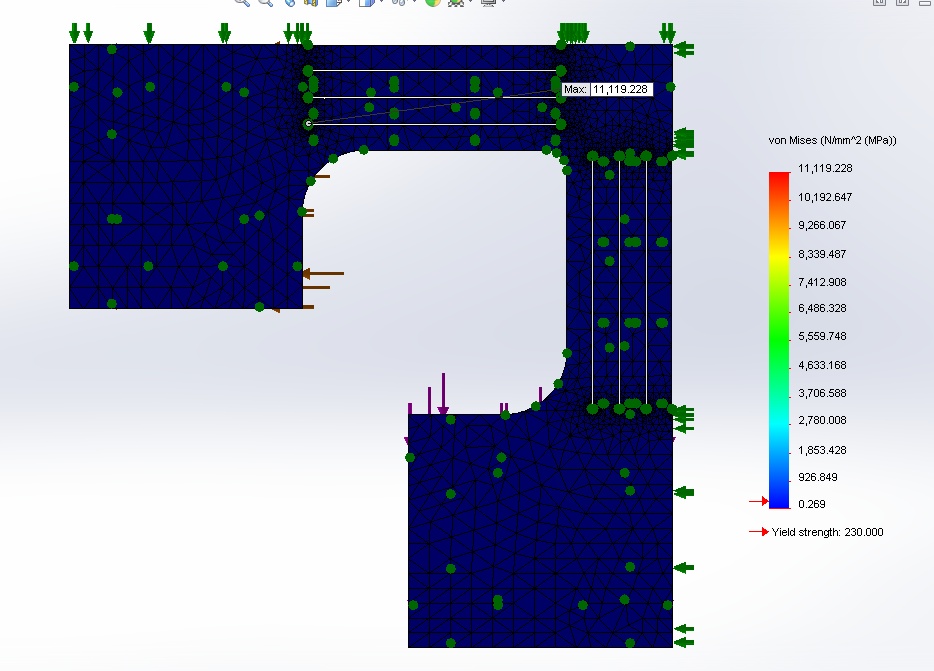Click legend maximum value 11,119.228
934x671 pixels.
[x=825, y=168]
